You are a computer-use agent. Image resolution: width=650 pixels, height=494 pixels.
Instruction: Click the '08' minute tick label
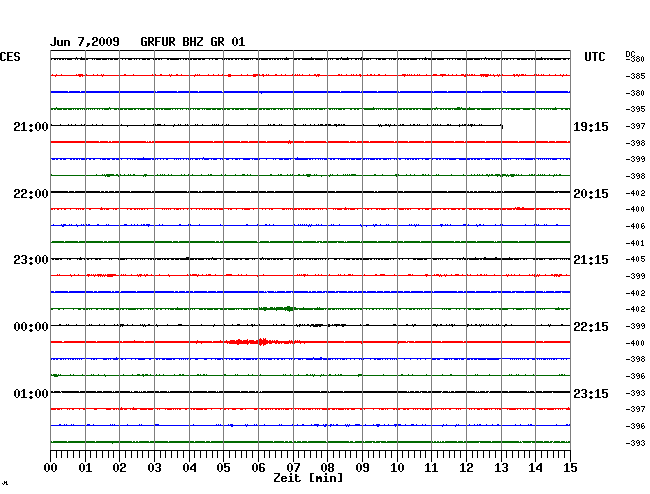(x=327, y=468)
